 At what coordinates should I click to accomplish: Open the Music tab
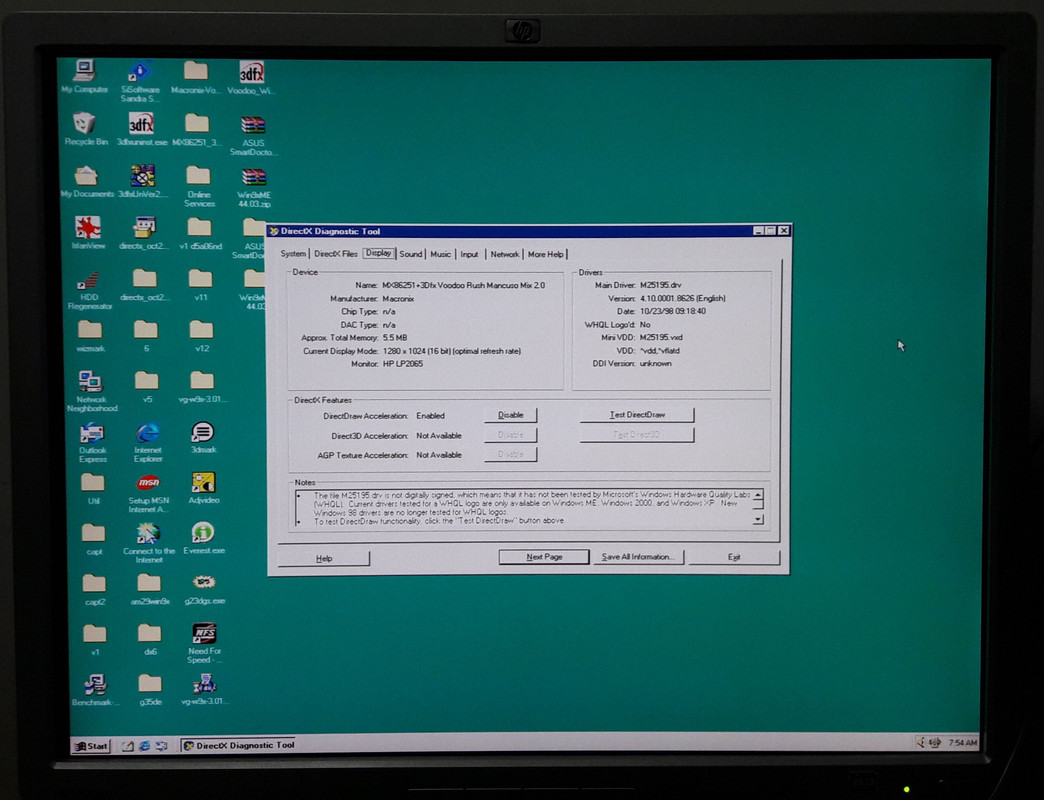pyautogui.click(x=440, y=254)
